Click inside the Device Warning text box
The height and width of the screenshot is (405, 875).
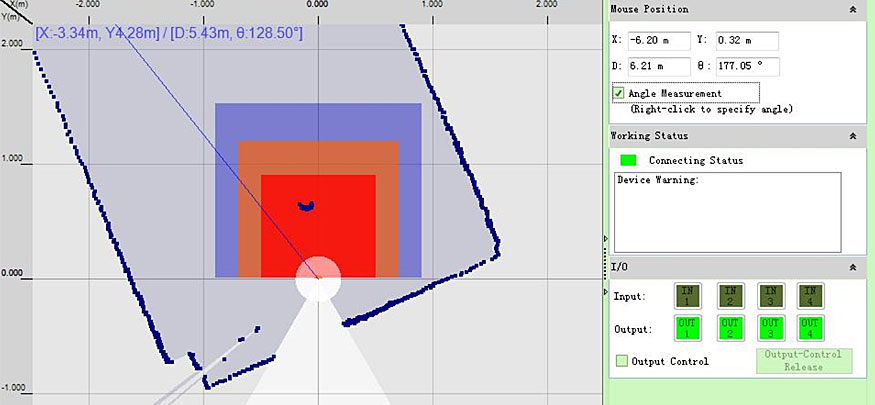pos(727,212)
